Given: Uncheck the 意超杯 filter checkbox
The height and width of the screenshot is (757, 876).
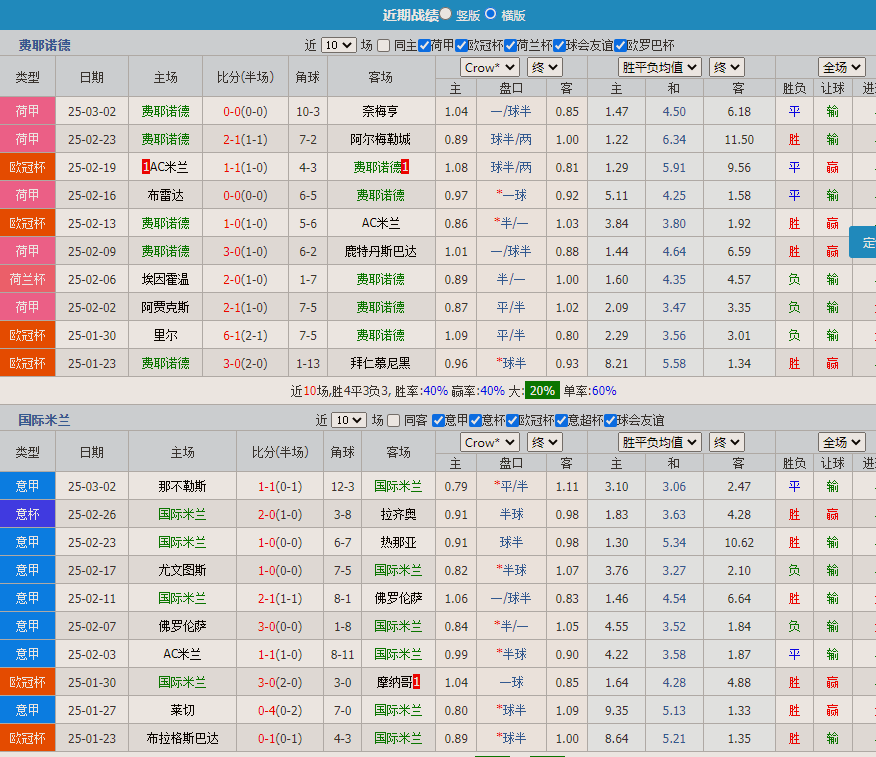Looking at the screenshot, I should (559, 420).
